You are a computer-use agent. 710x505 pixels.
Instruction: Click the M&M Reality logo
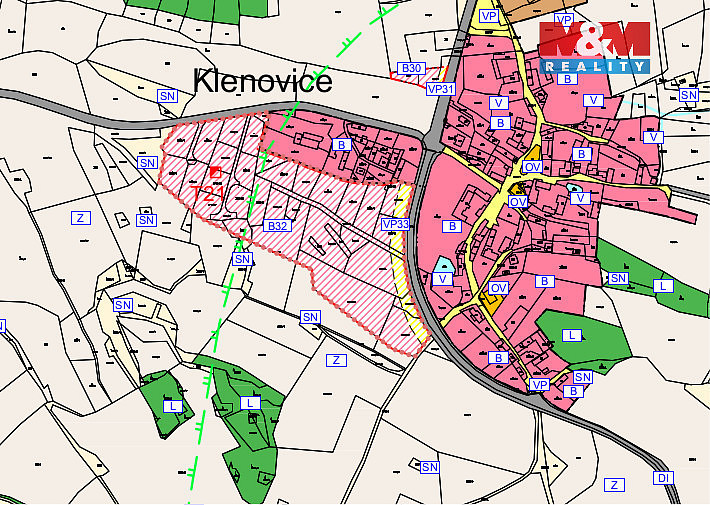pyautogui.click(x=595, y=47)
